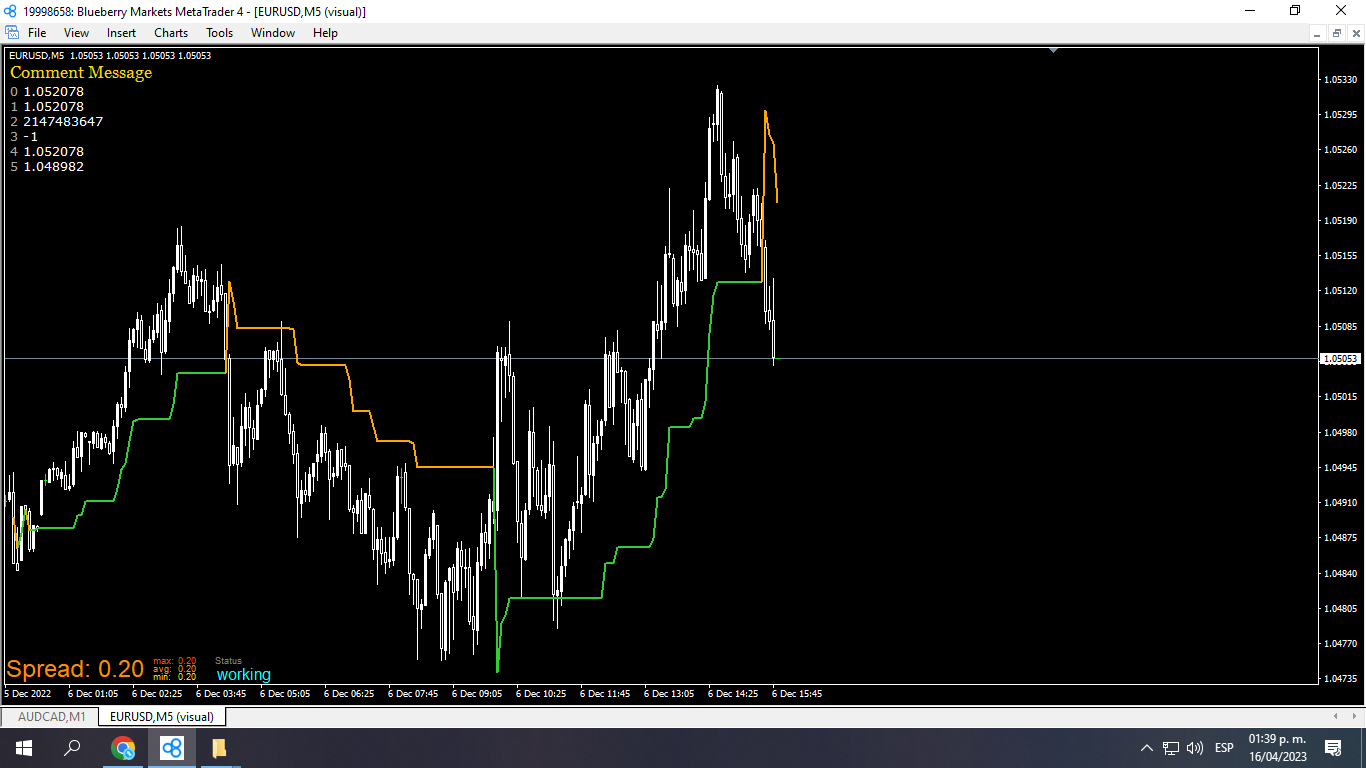Click comment row 3 value -1
Screen dimensions: 1366x768
(x=31, y=137)
